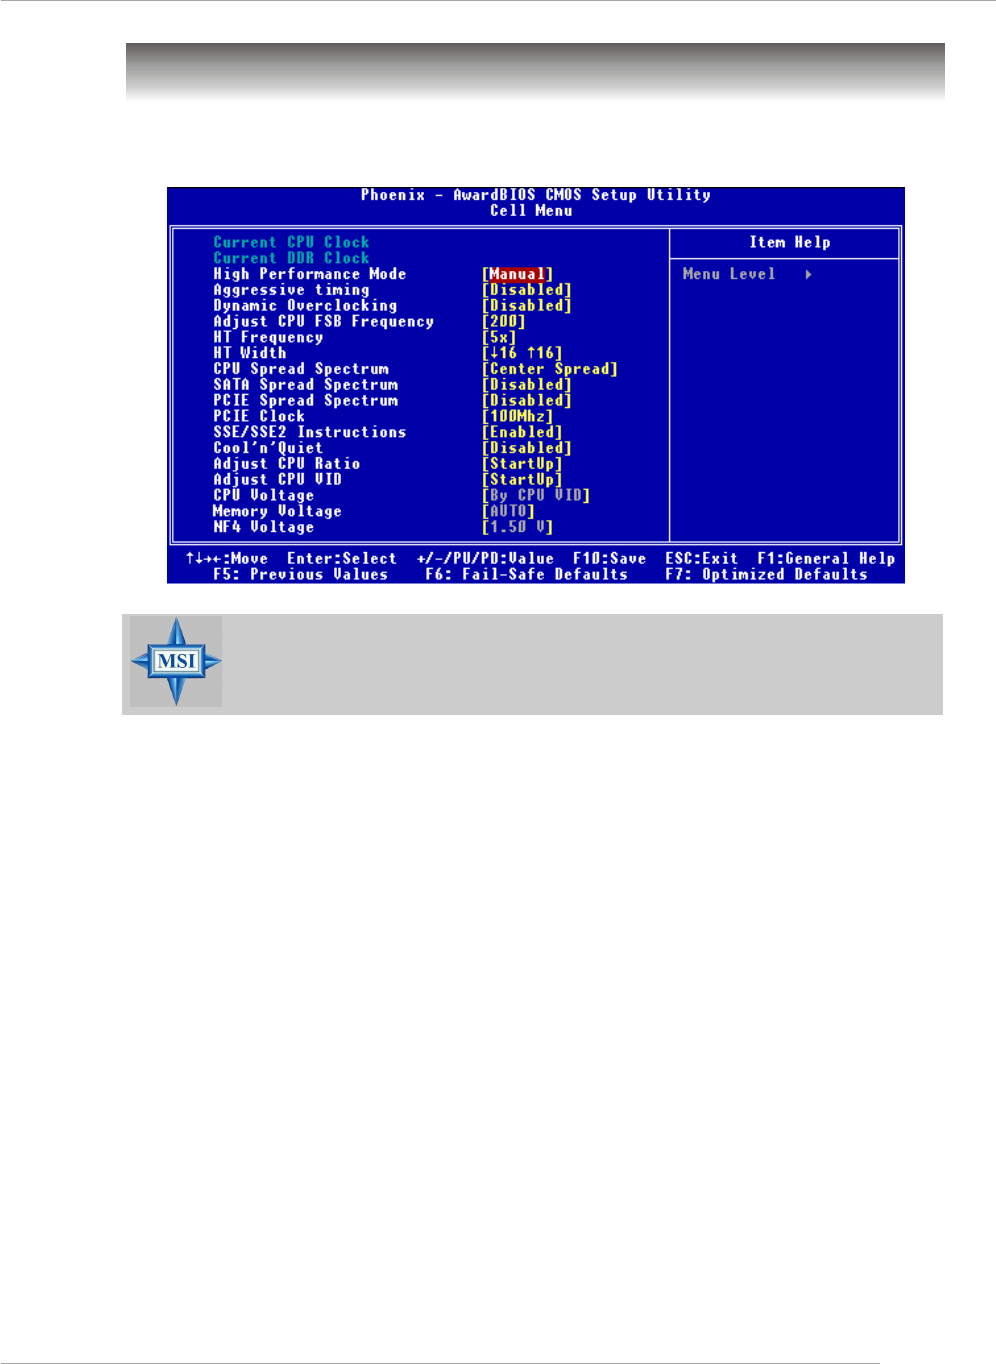996x1364 pixels.
Task: Change the Dynamic Overclocking [Disabled] value
Action: tap(527, 306)
